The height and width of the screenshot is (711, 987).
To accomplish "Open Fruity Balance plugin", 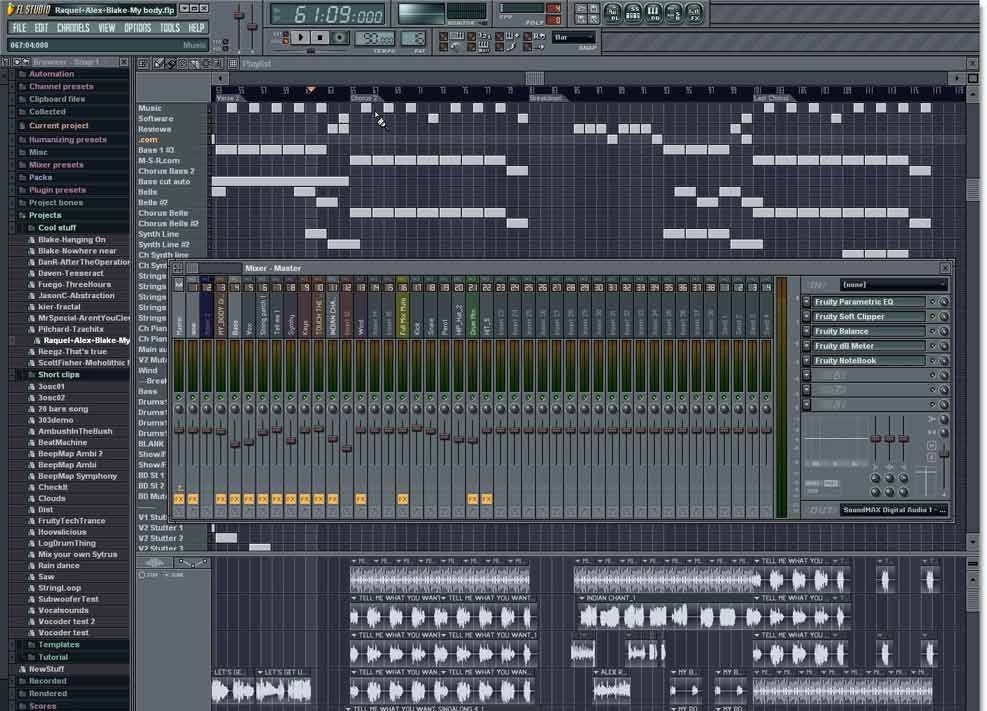I will [x=869, y=331].
